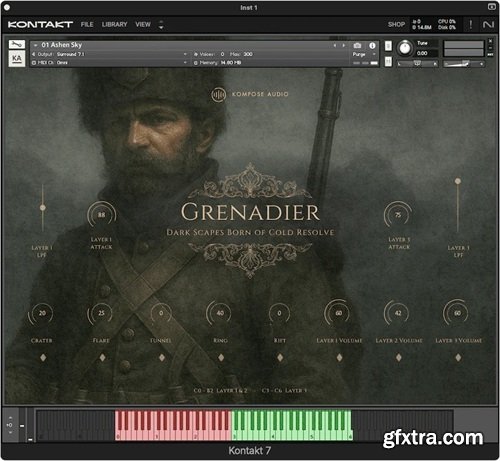Click the Layer 3 Volume knob
The image size is (500, 461).
tap(457, 313)
